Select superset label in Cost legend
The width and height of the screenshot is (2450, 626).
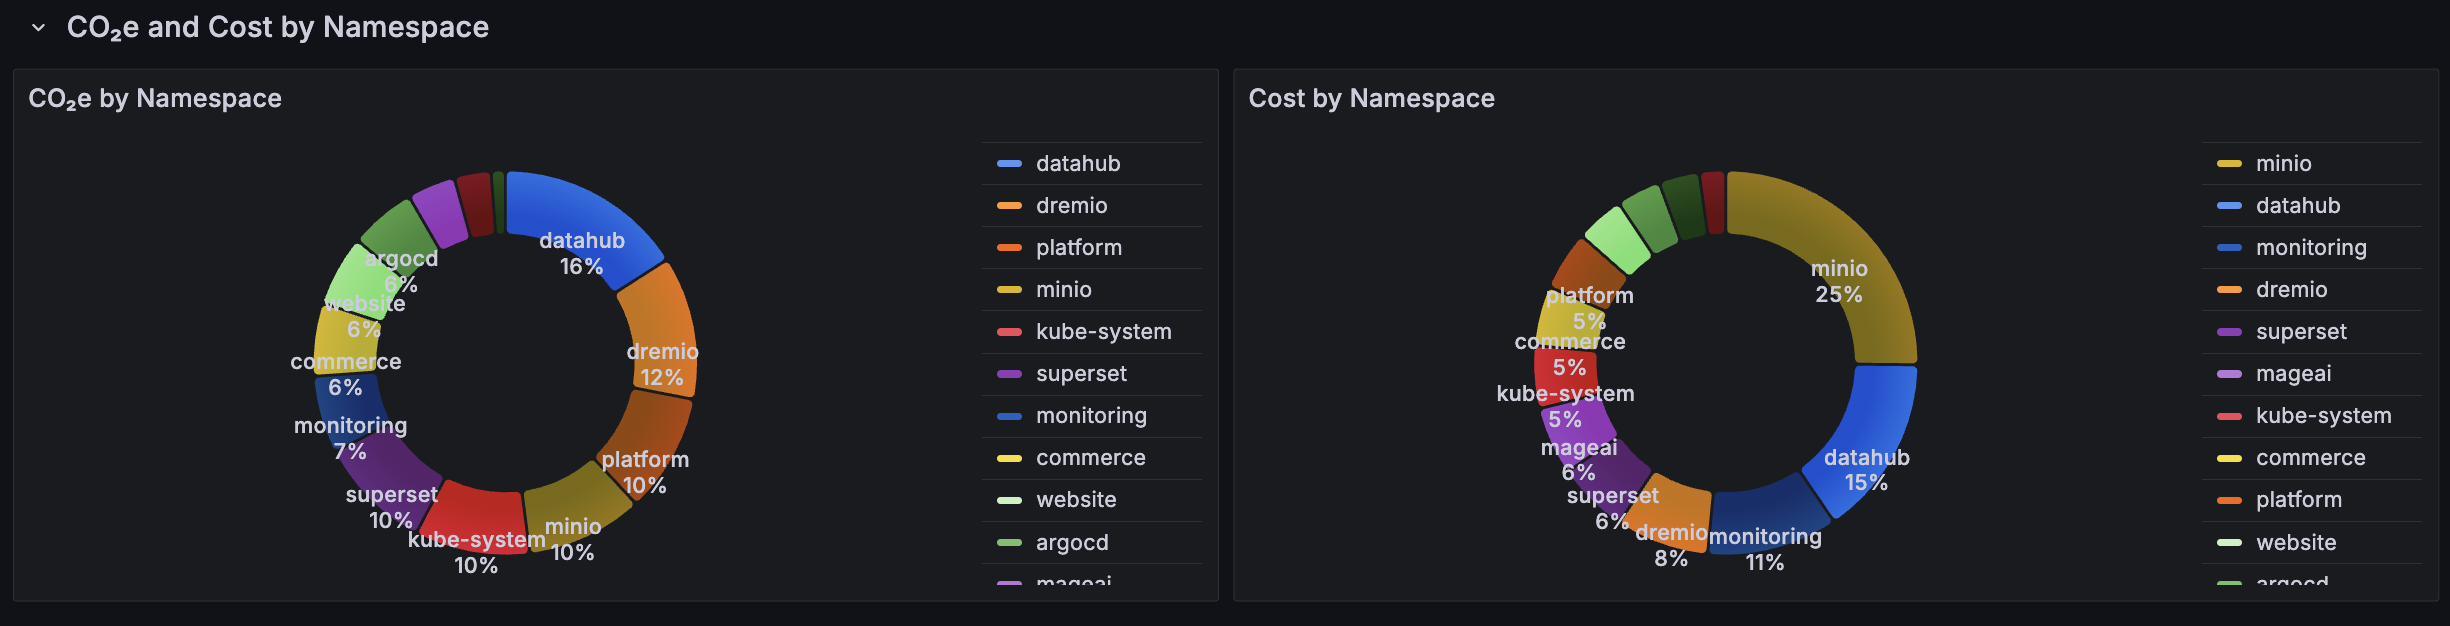click(2301, 331)
